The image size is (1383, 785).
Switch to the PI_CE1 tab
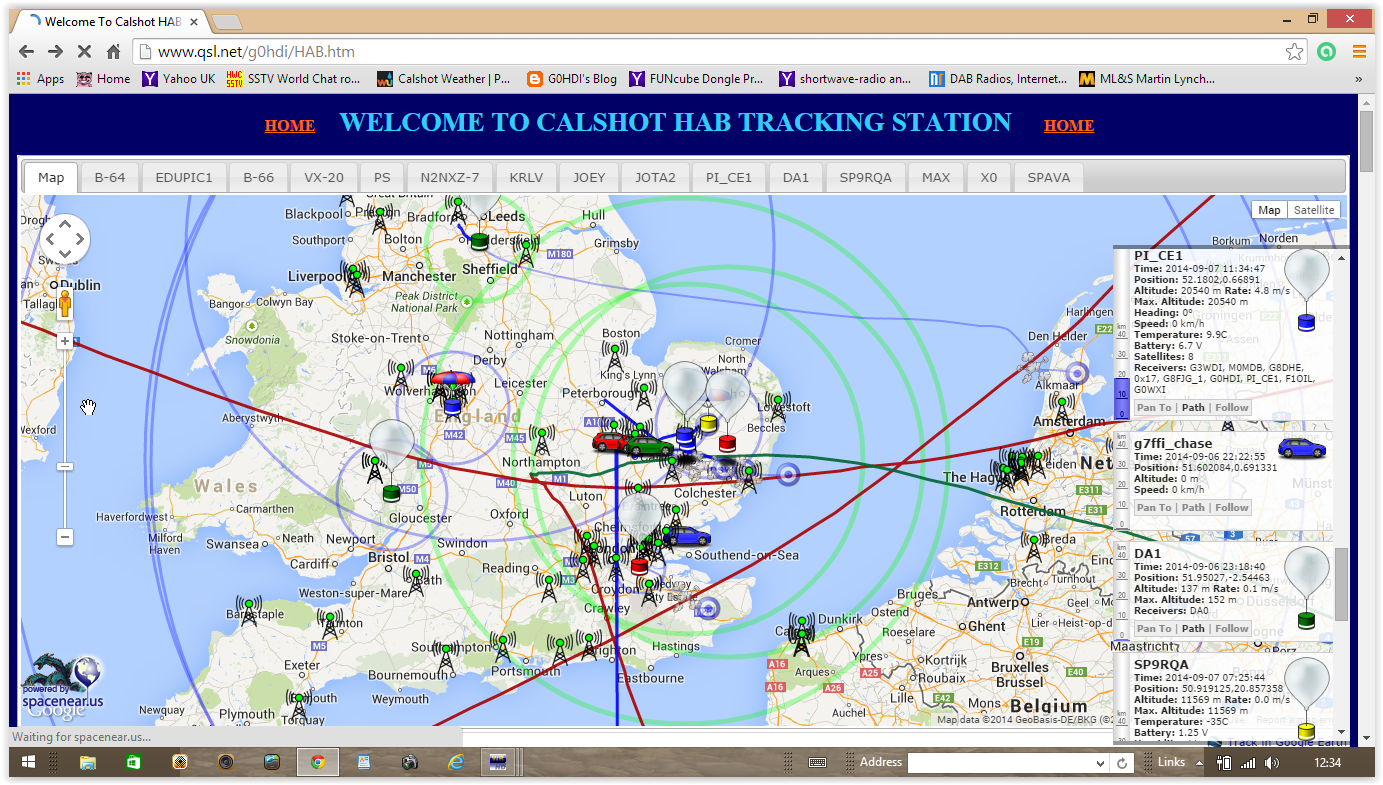(729, 178)
